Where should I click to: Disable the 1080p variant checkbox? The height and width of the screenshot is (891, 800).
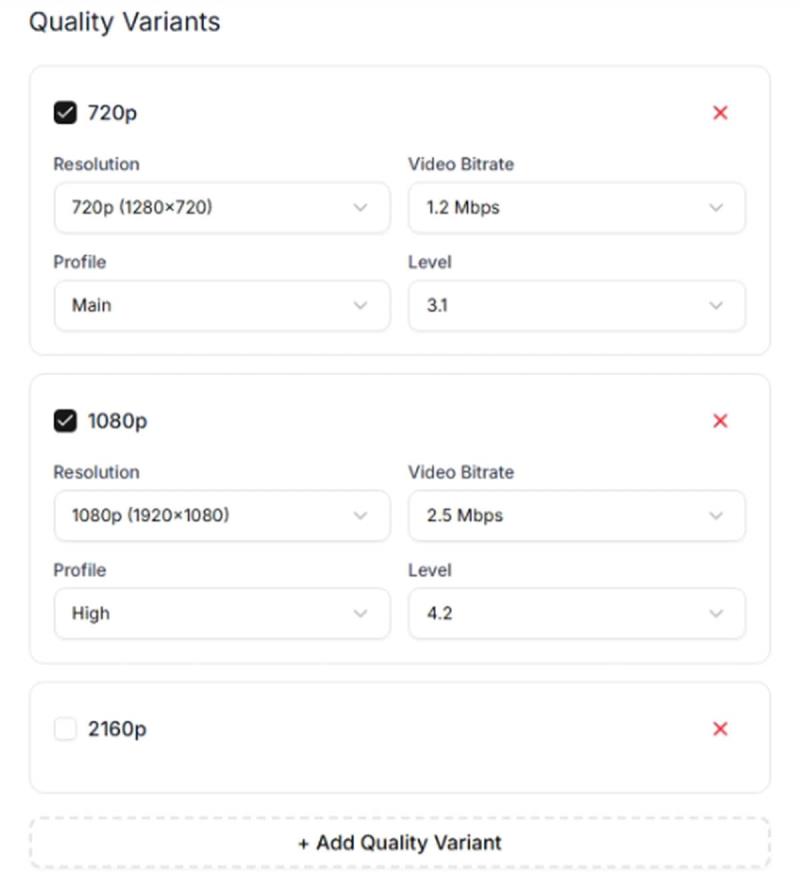pos(65,420)
